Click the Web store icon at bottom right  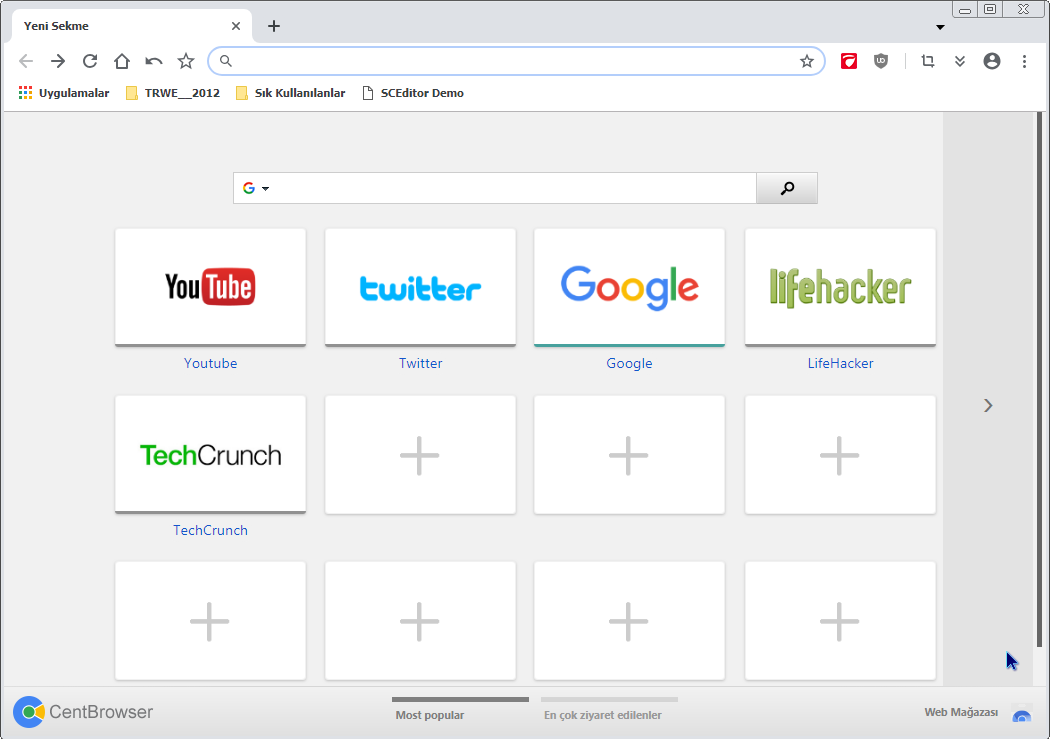[1022, 714]
